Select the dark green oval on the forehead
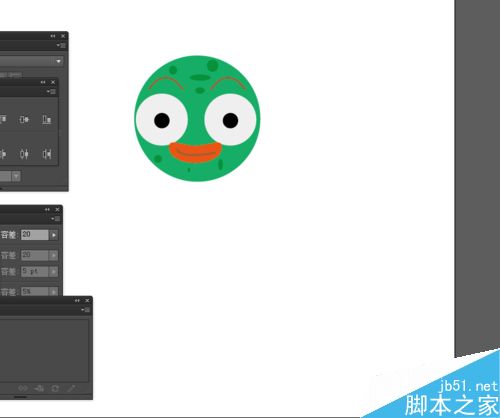 (x=200, y=77)
